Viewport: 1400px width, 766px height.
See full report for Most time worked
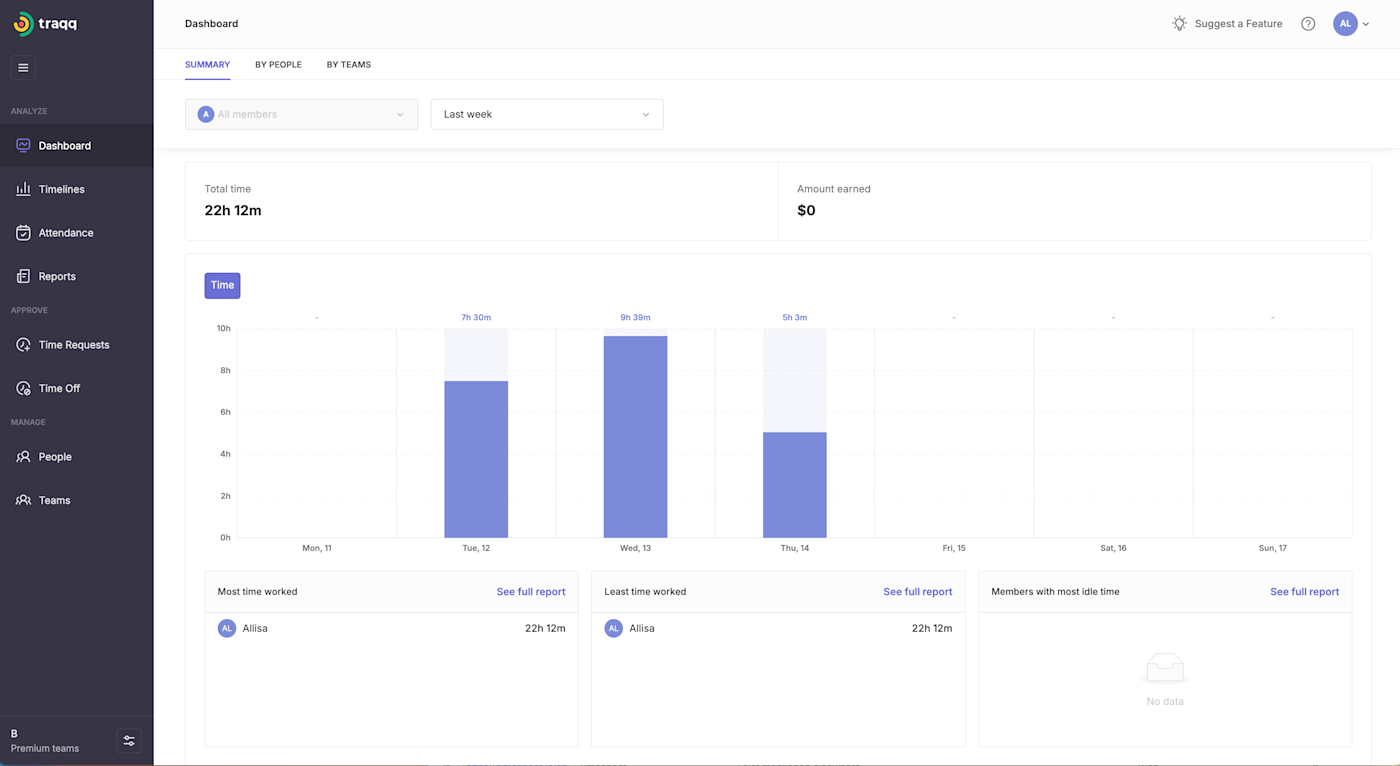531,592
